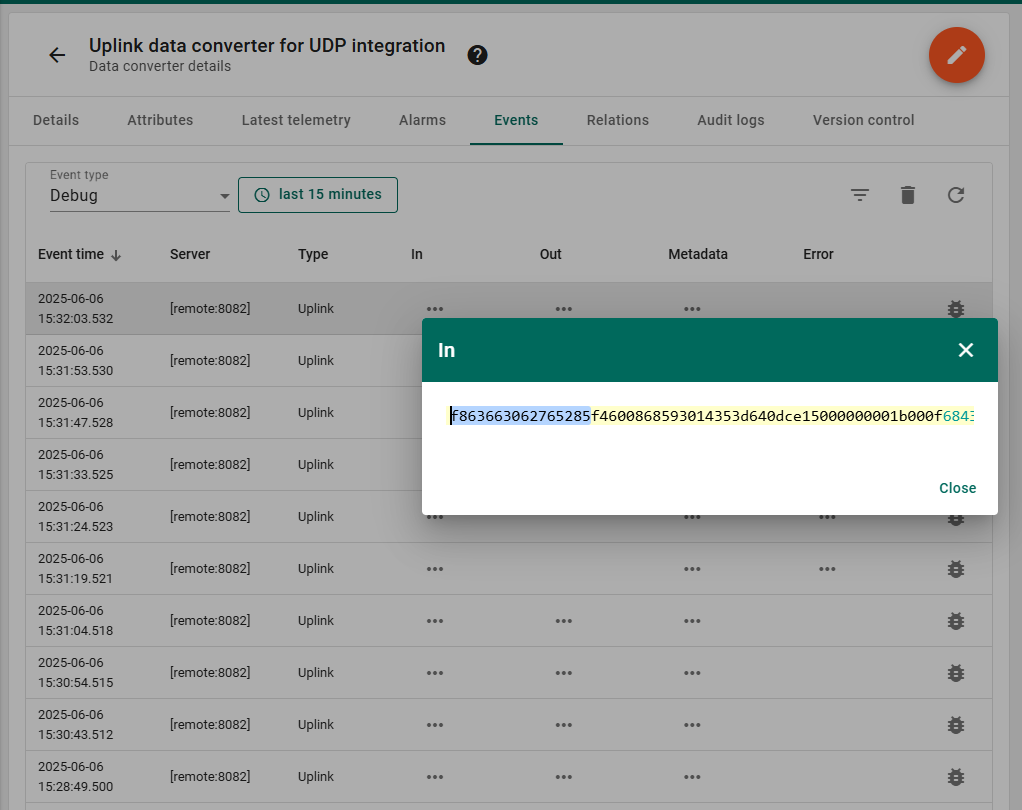Screen dimensions: 1022x810
Task: Click the Metadata column header
Action: pyautogui.click(x=697, y=255)
